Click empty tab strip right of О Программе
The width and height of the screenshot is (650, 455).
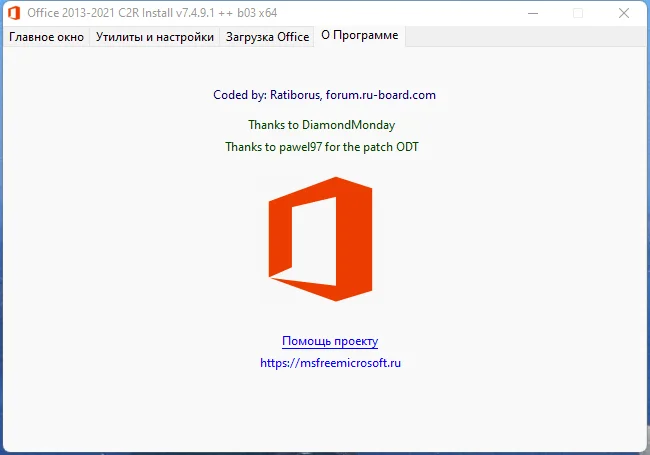[x=520, y=37]
